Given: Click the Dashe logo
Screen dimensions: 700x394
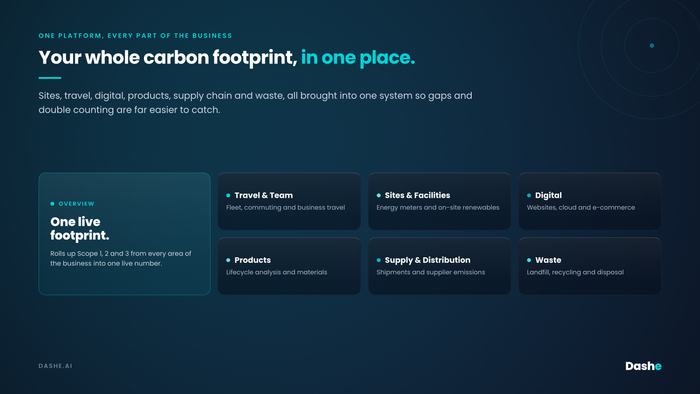Looking at the screenshot, I should tap(643, 366).
